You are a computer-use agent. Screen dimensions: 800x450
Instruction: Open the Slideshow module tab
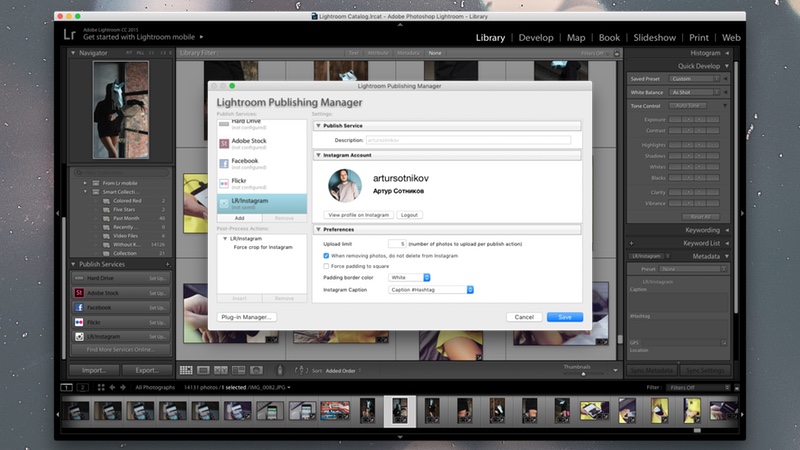coord(655,38)
